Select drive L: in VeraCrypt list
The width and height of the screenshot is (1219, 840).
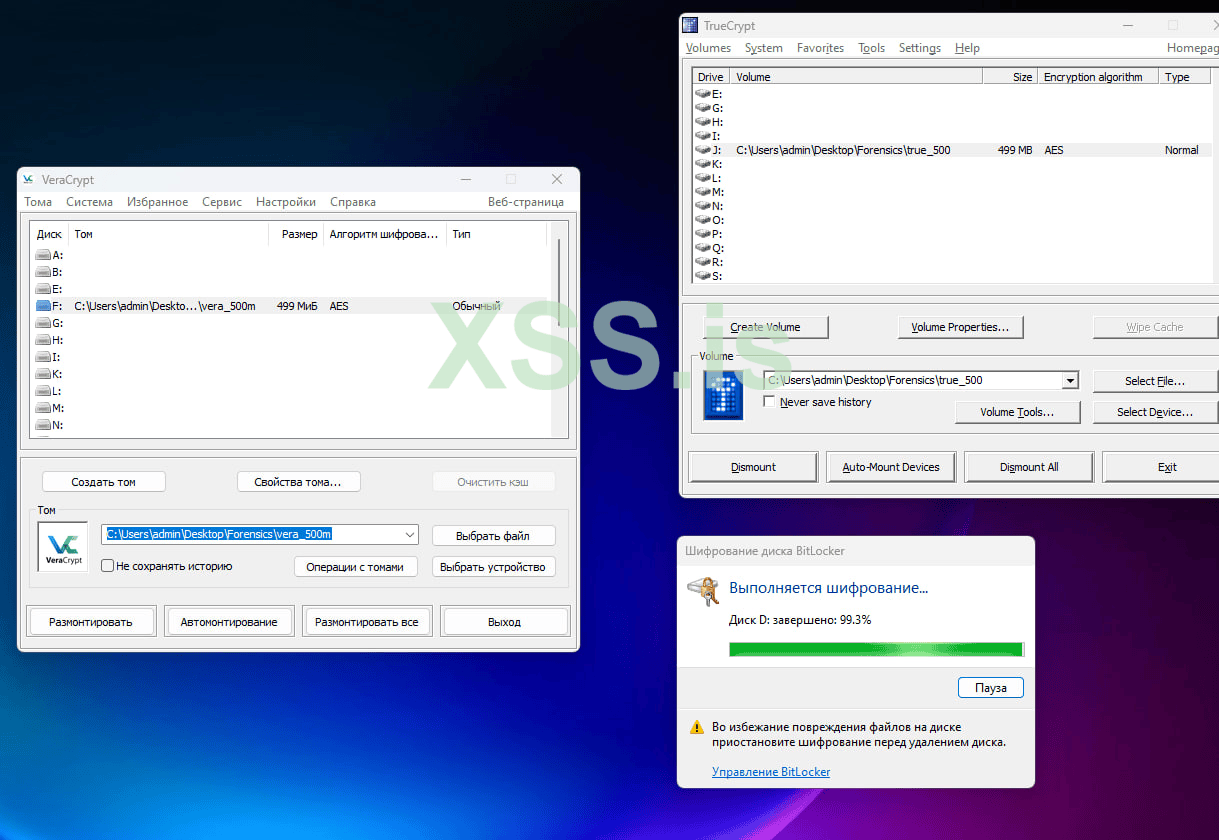pyautogui.click(x=290, y=391)
